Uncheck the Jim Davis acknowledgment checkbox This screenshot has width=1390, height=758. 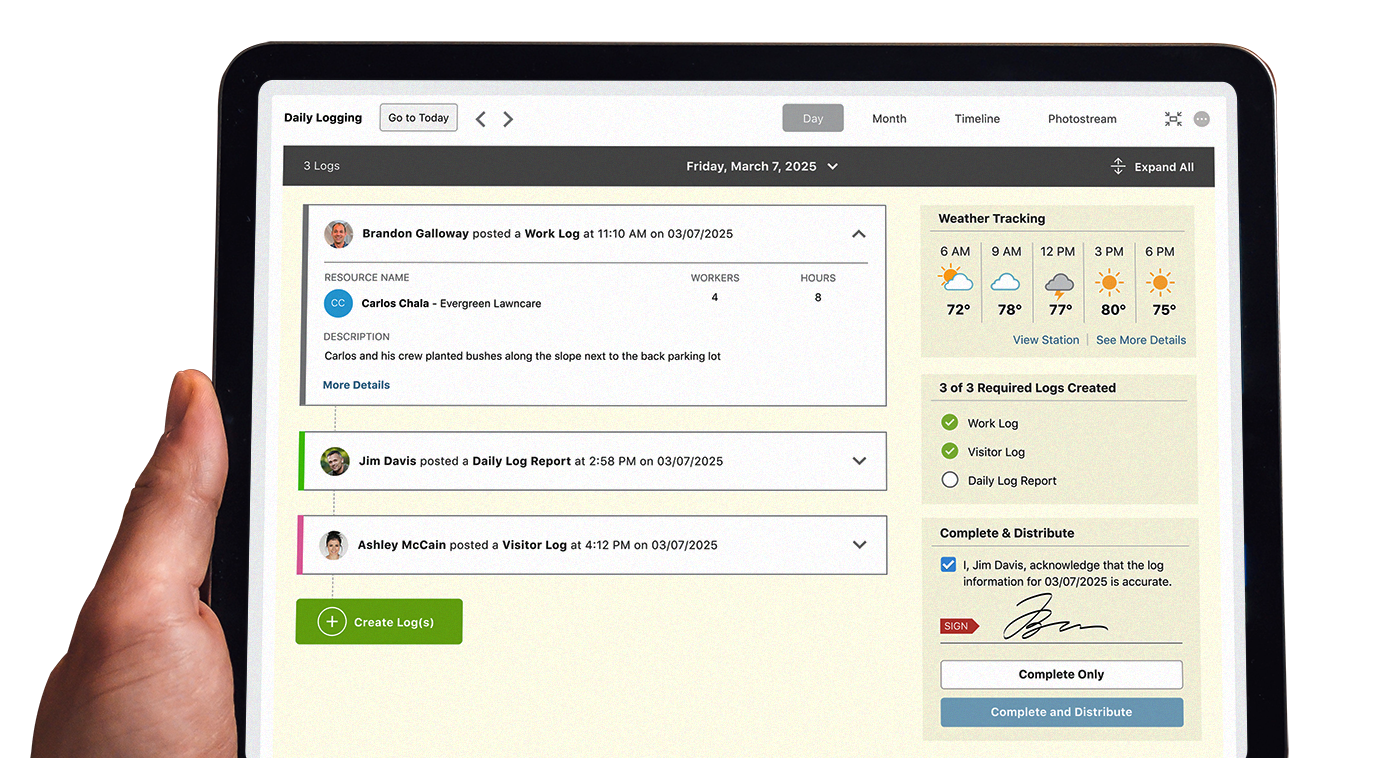948,565
